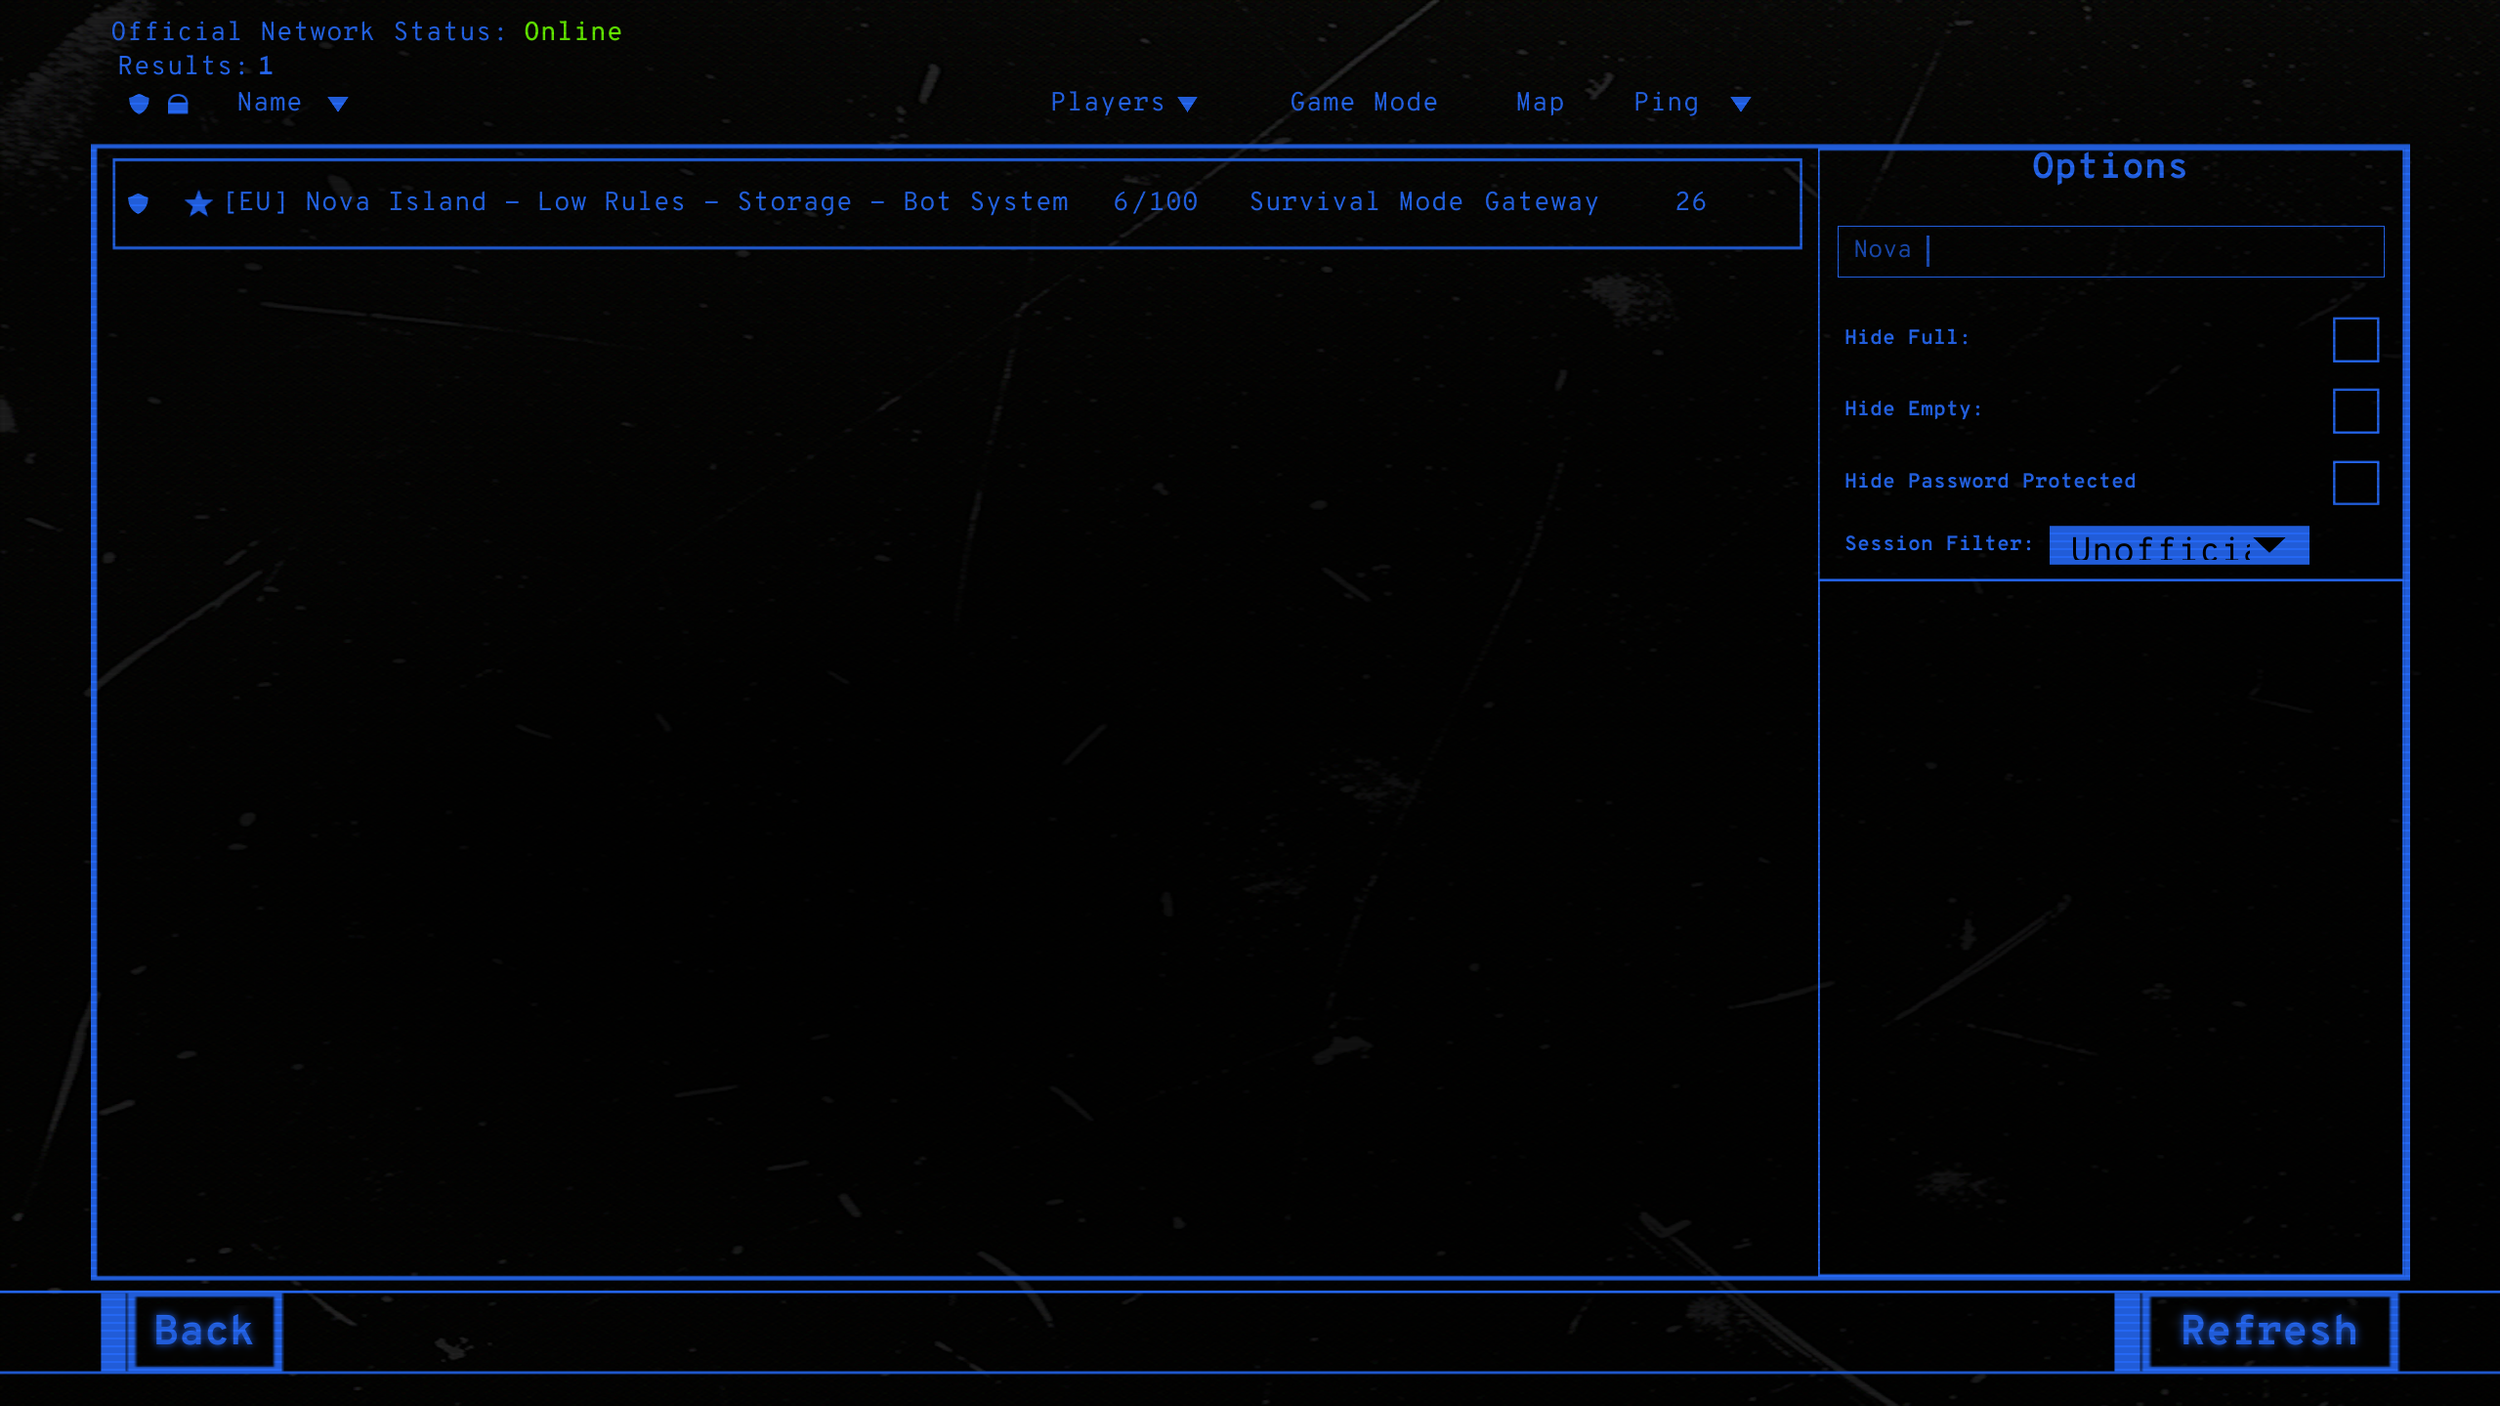Screen dimensions: 2500x1406
Task: Click the shield icon in column header
Action: 139,104
